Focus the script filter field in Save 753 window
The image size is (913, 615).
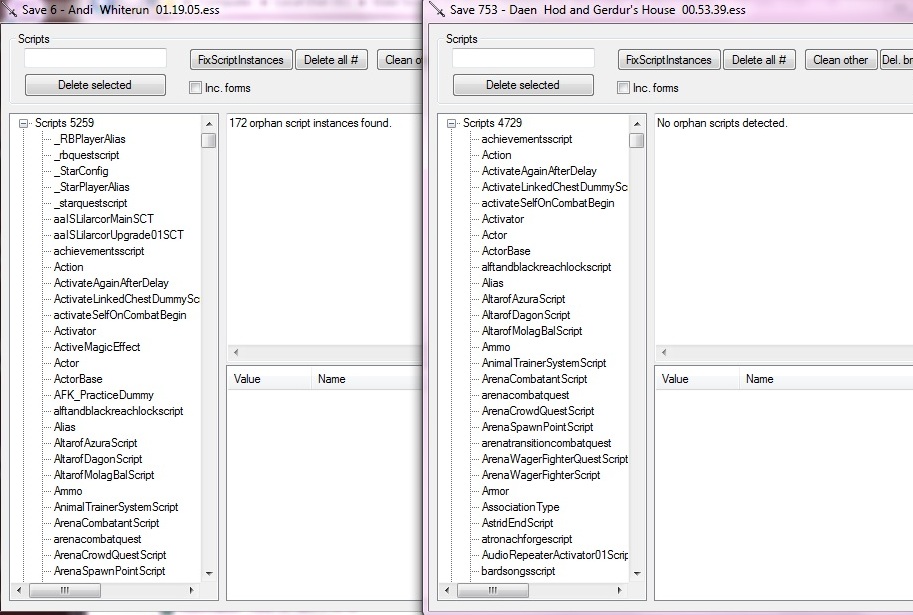[x=523, y=58]
